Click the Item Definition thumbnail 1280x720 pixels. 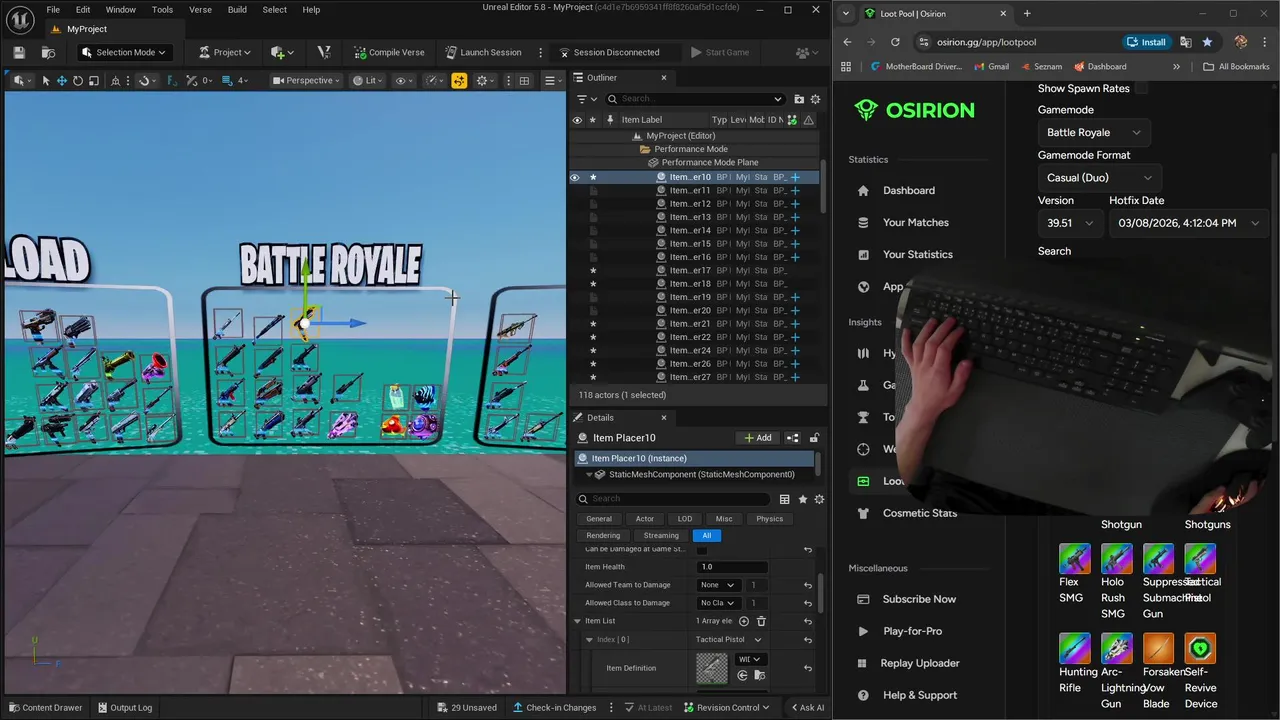(x=712, y=668)
